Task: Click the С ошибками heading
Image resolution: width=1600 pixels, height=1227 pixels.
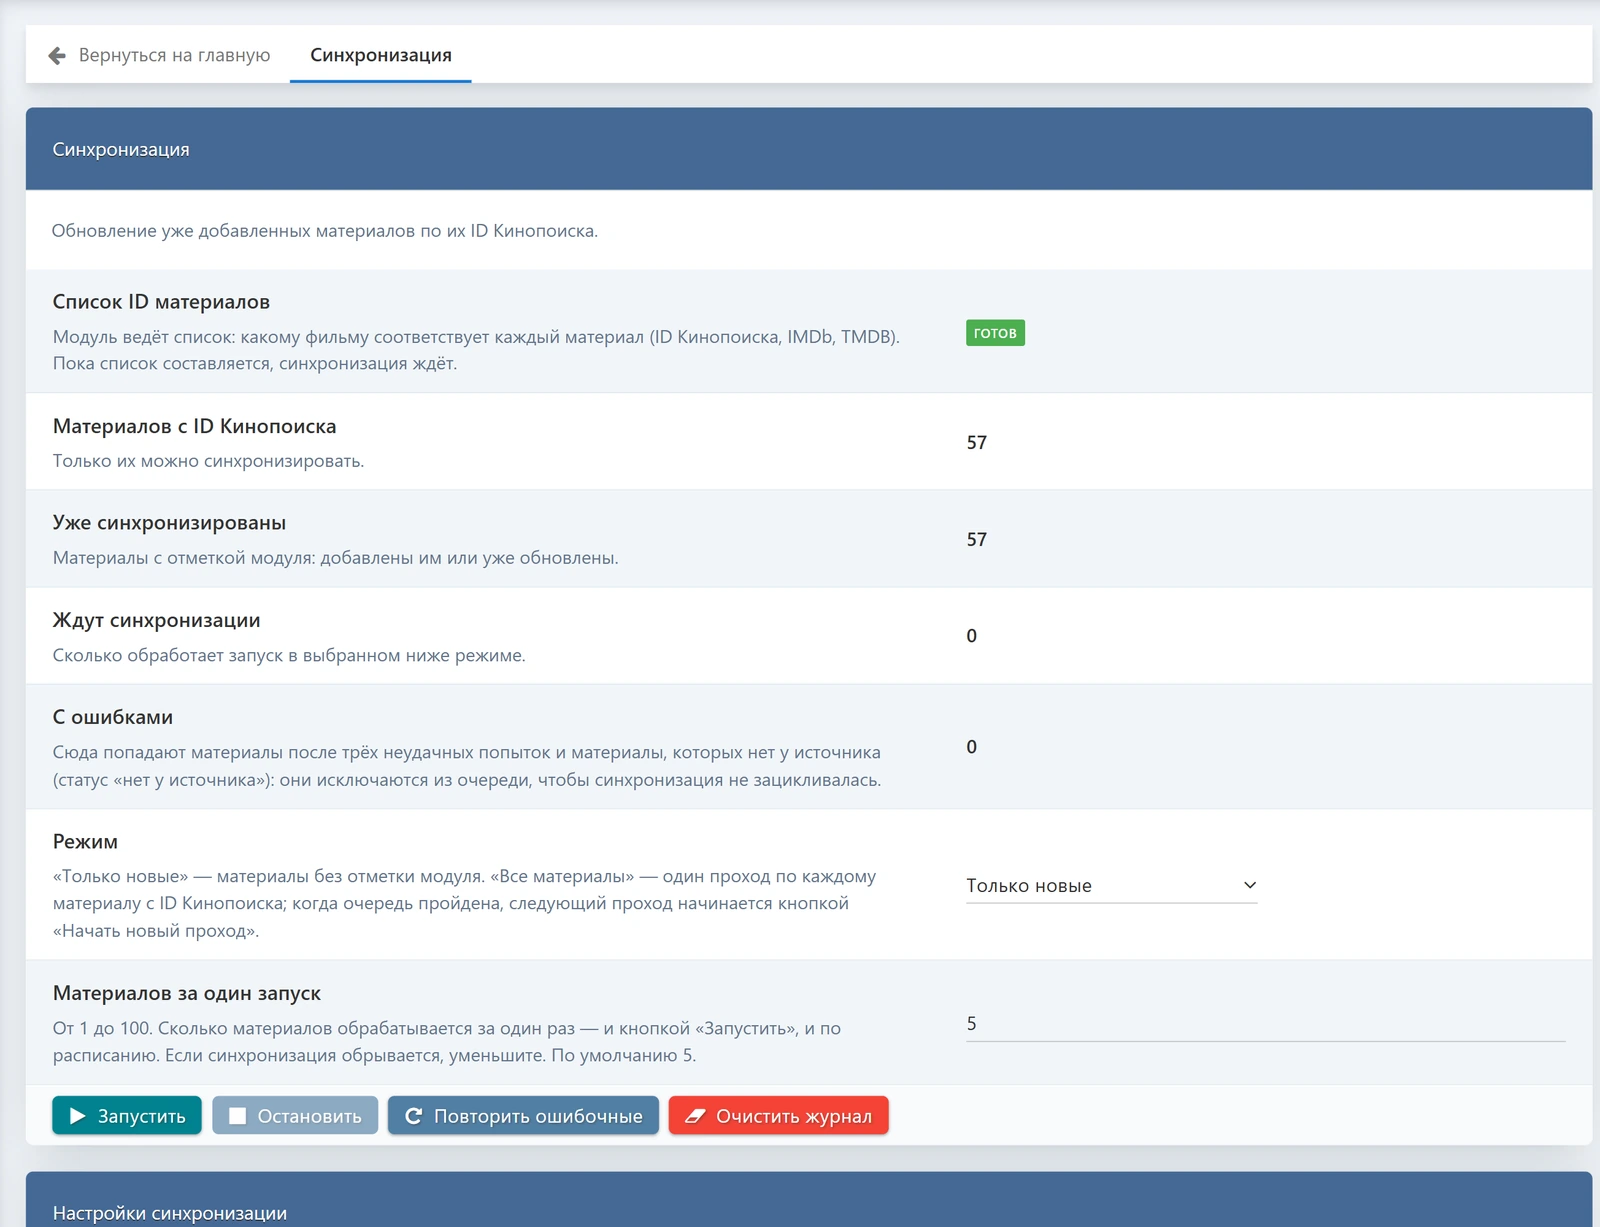Action: 113,717
